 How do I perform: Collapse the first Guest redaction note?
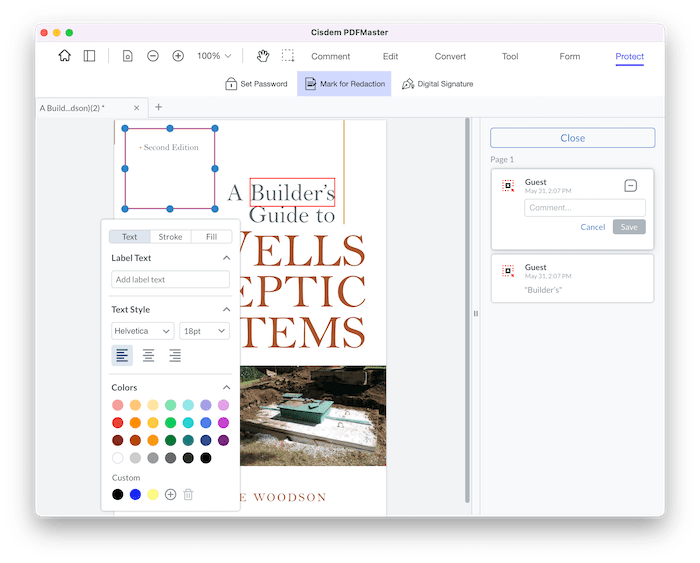tap(630, 186)
